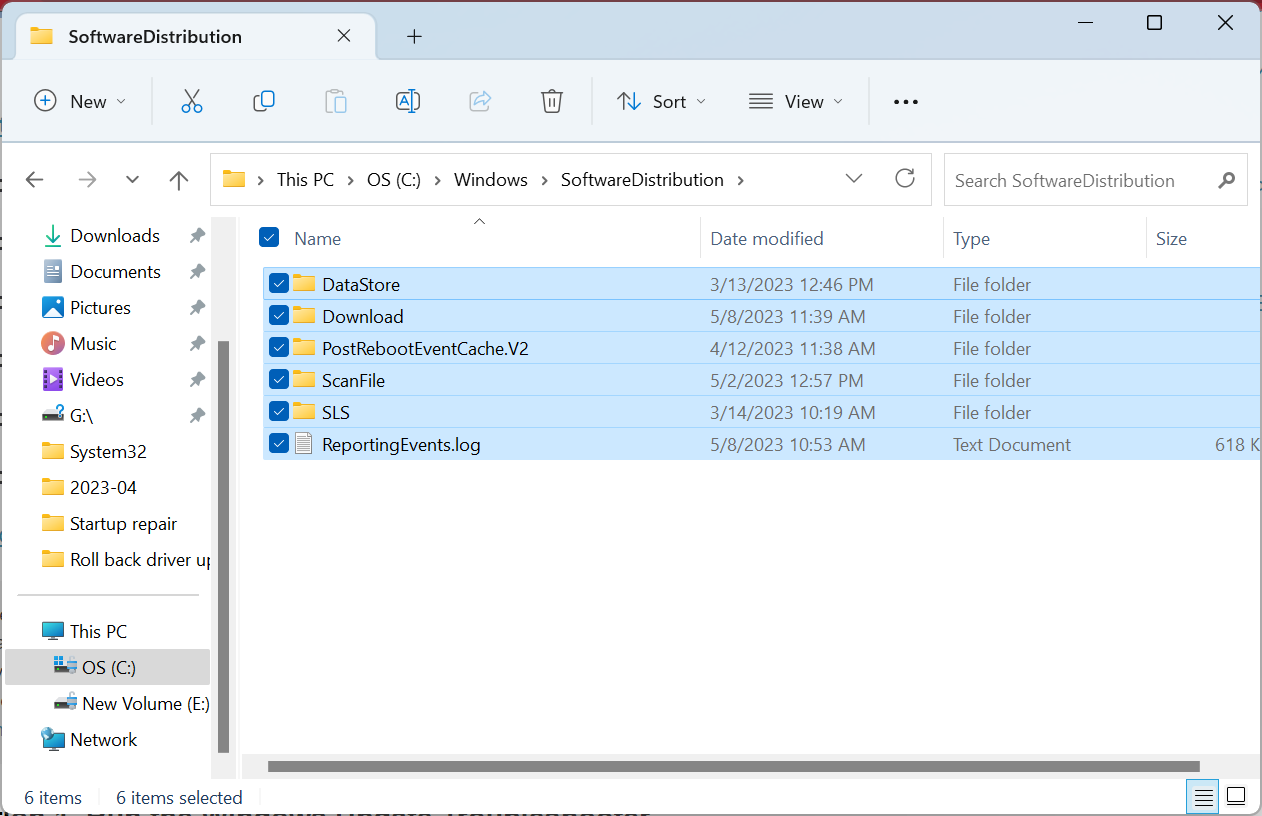This screenshot has height=816, width=1262.
Task: Uncheck the DataStore folder checkbox
Action: point(279,284)
